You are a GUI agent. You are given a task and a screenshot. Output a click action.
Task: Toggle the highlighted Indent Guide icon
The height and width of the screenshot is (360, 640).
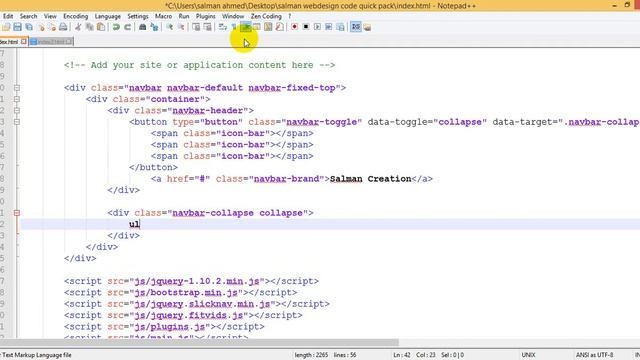click(x=245, y=27)
